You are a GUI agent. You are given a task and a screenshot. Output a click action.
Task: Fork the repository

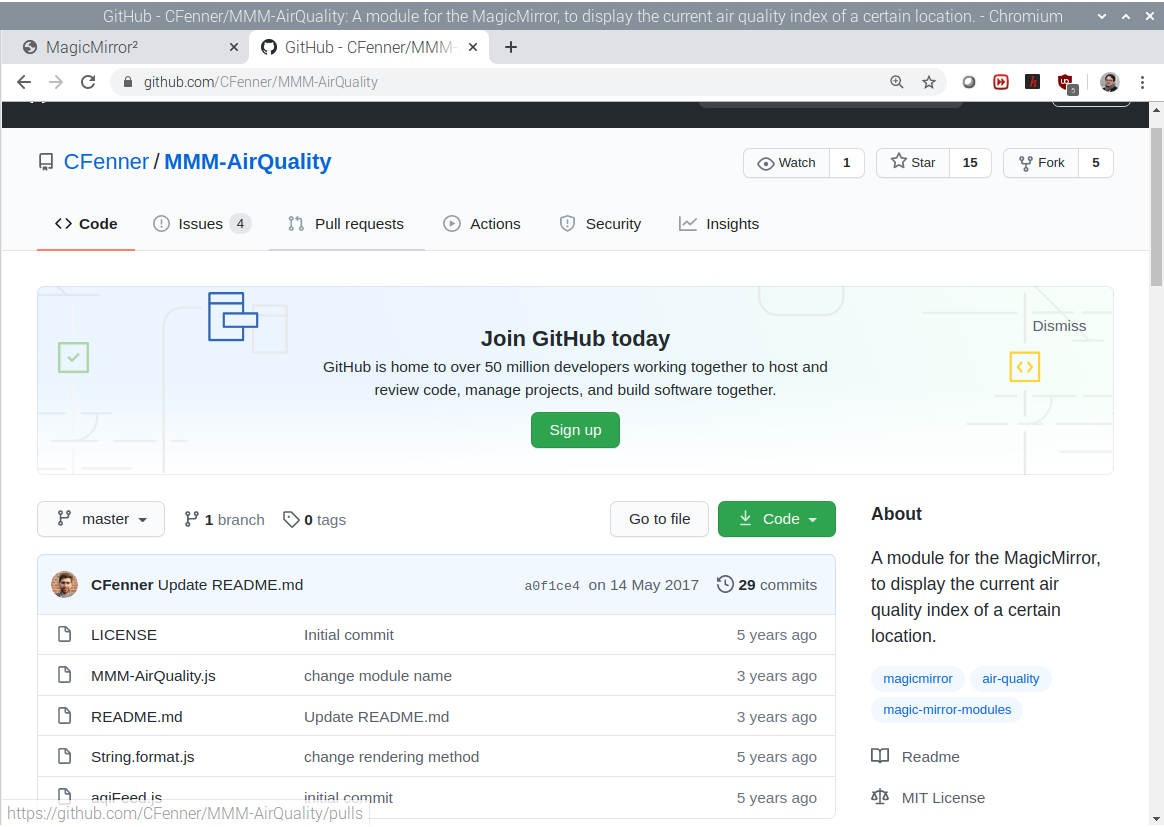tap(1041, 163)
